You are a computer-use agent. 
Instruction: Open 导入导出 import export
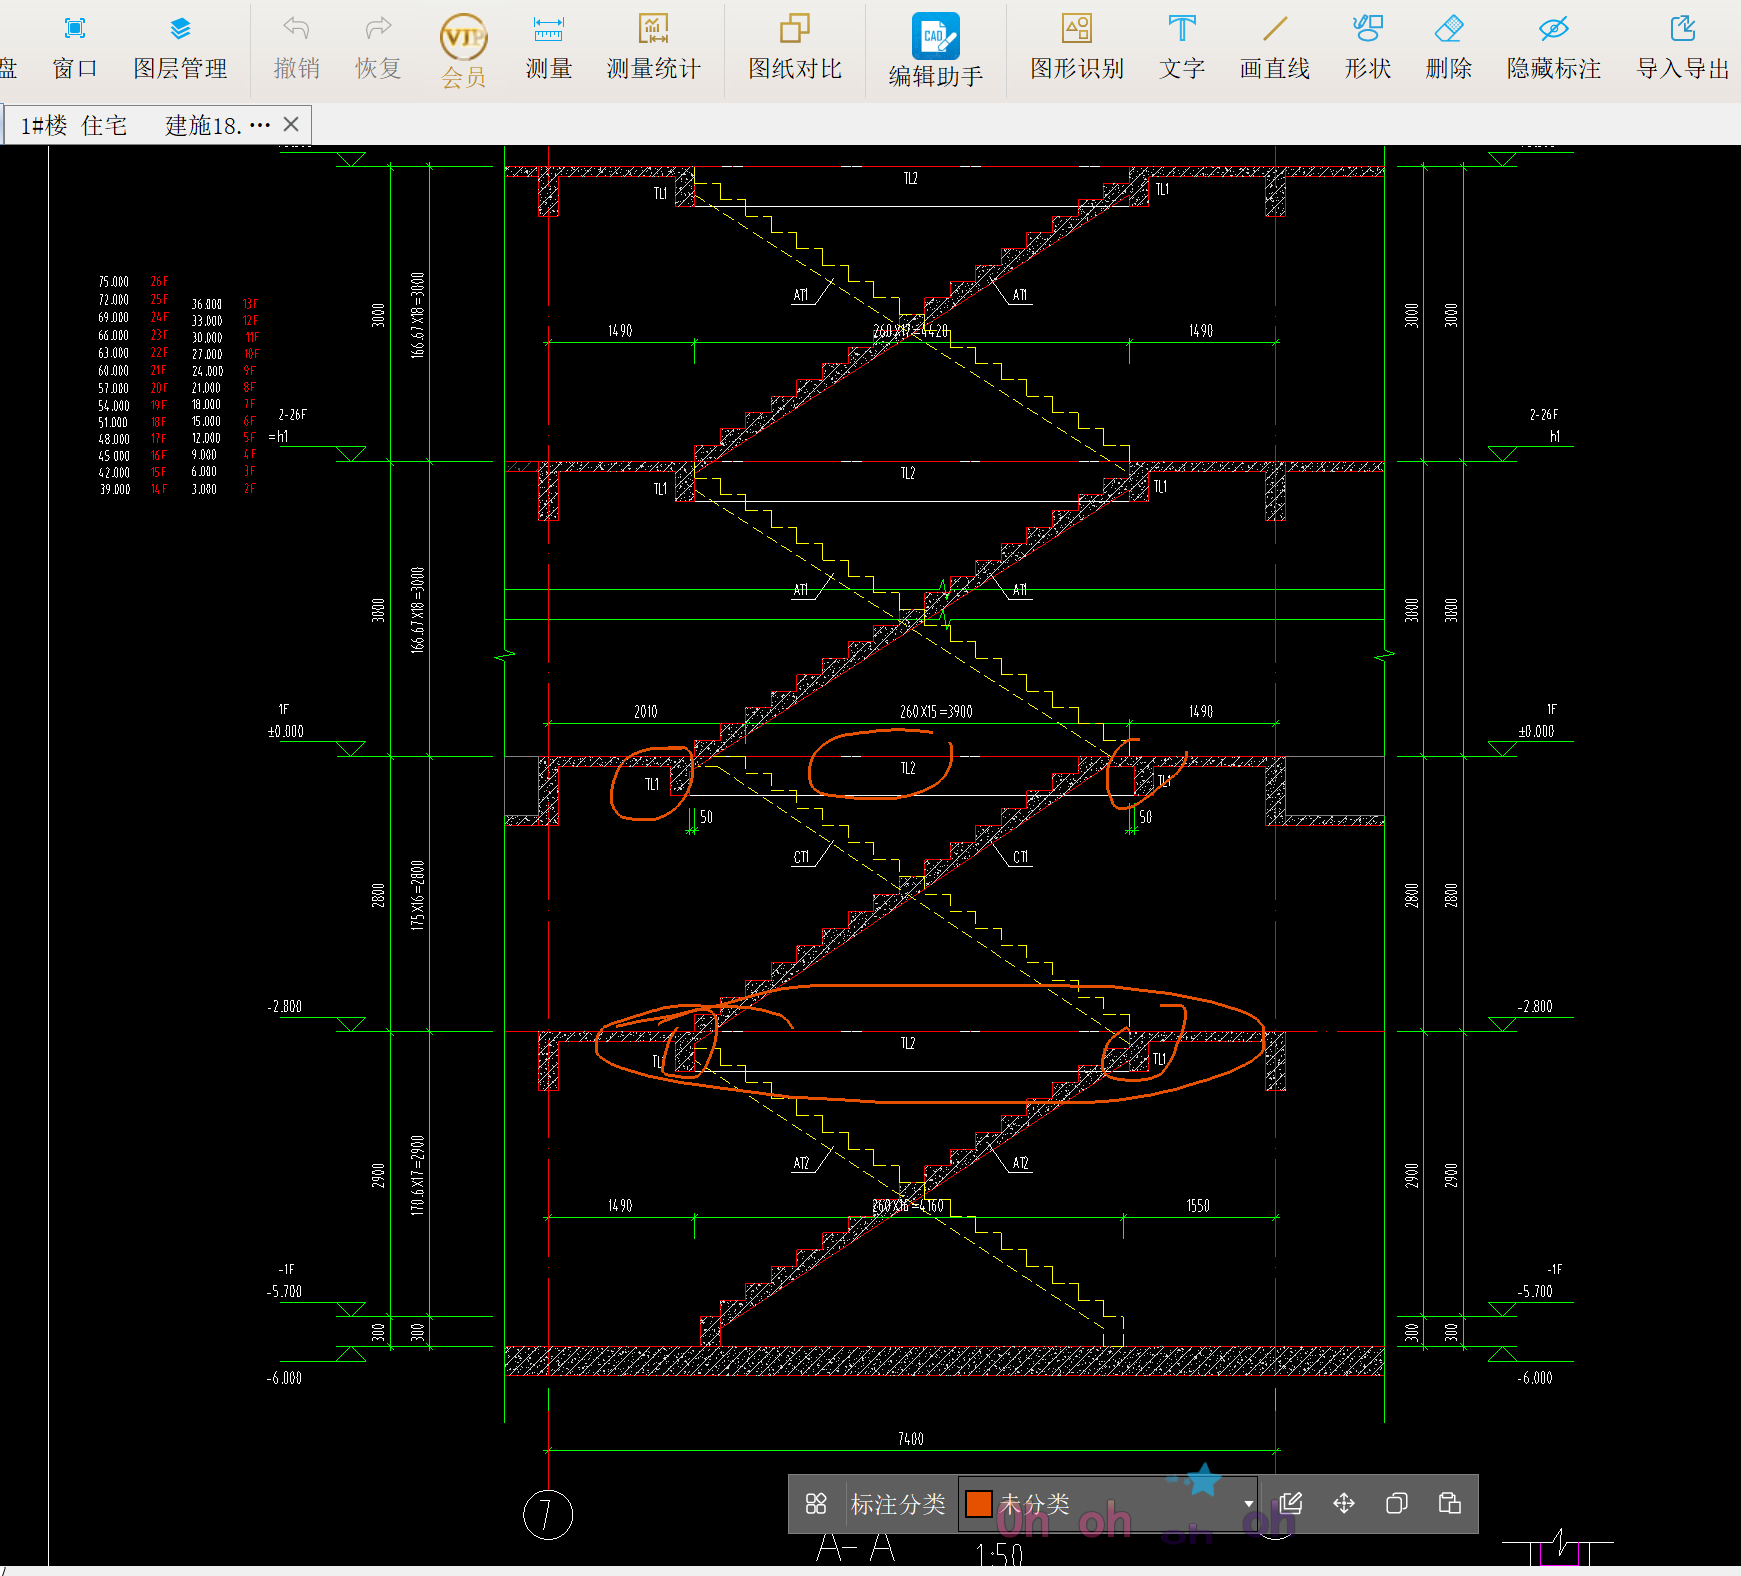pyautogui.click(x=1683, y=47)
